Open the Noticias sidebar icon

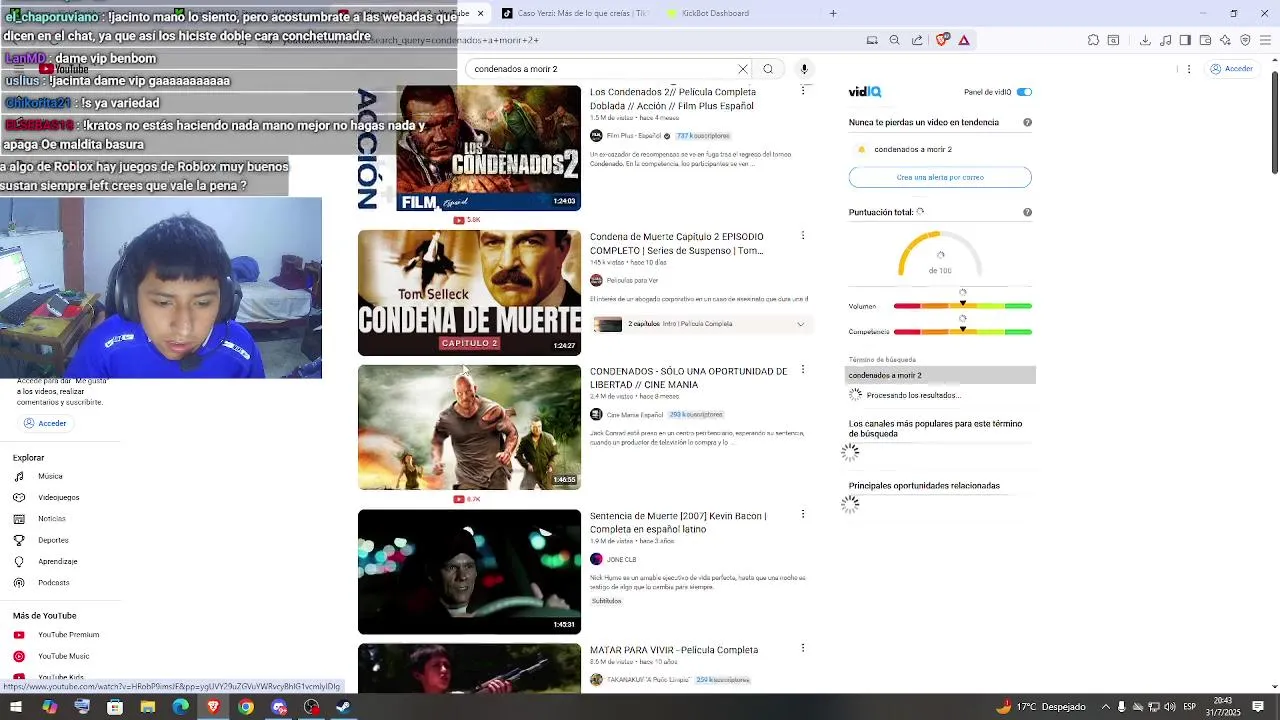pos(19,518)
